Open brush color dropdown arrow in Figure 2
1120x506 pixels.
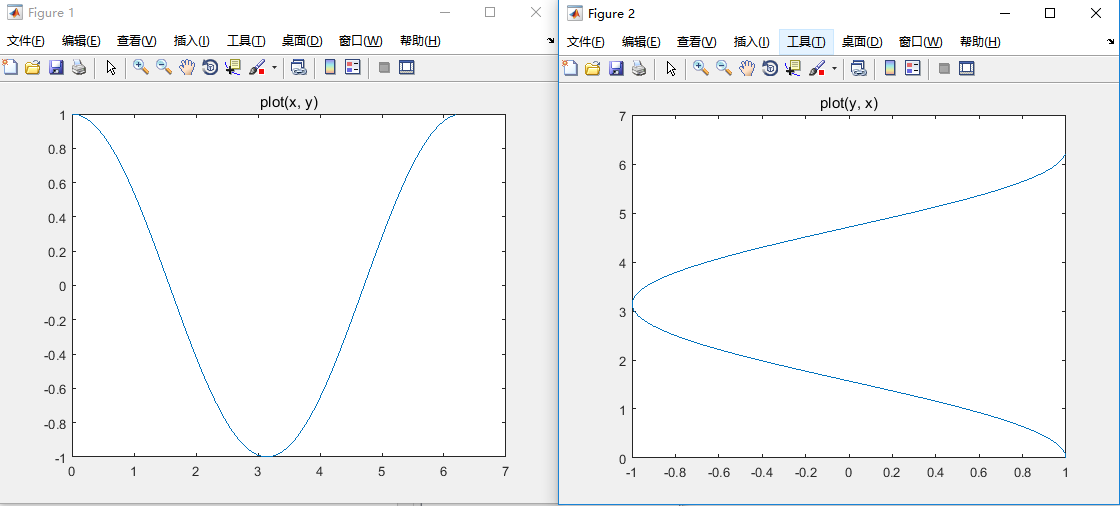pyautogui.click(x=834, y=69)
